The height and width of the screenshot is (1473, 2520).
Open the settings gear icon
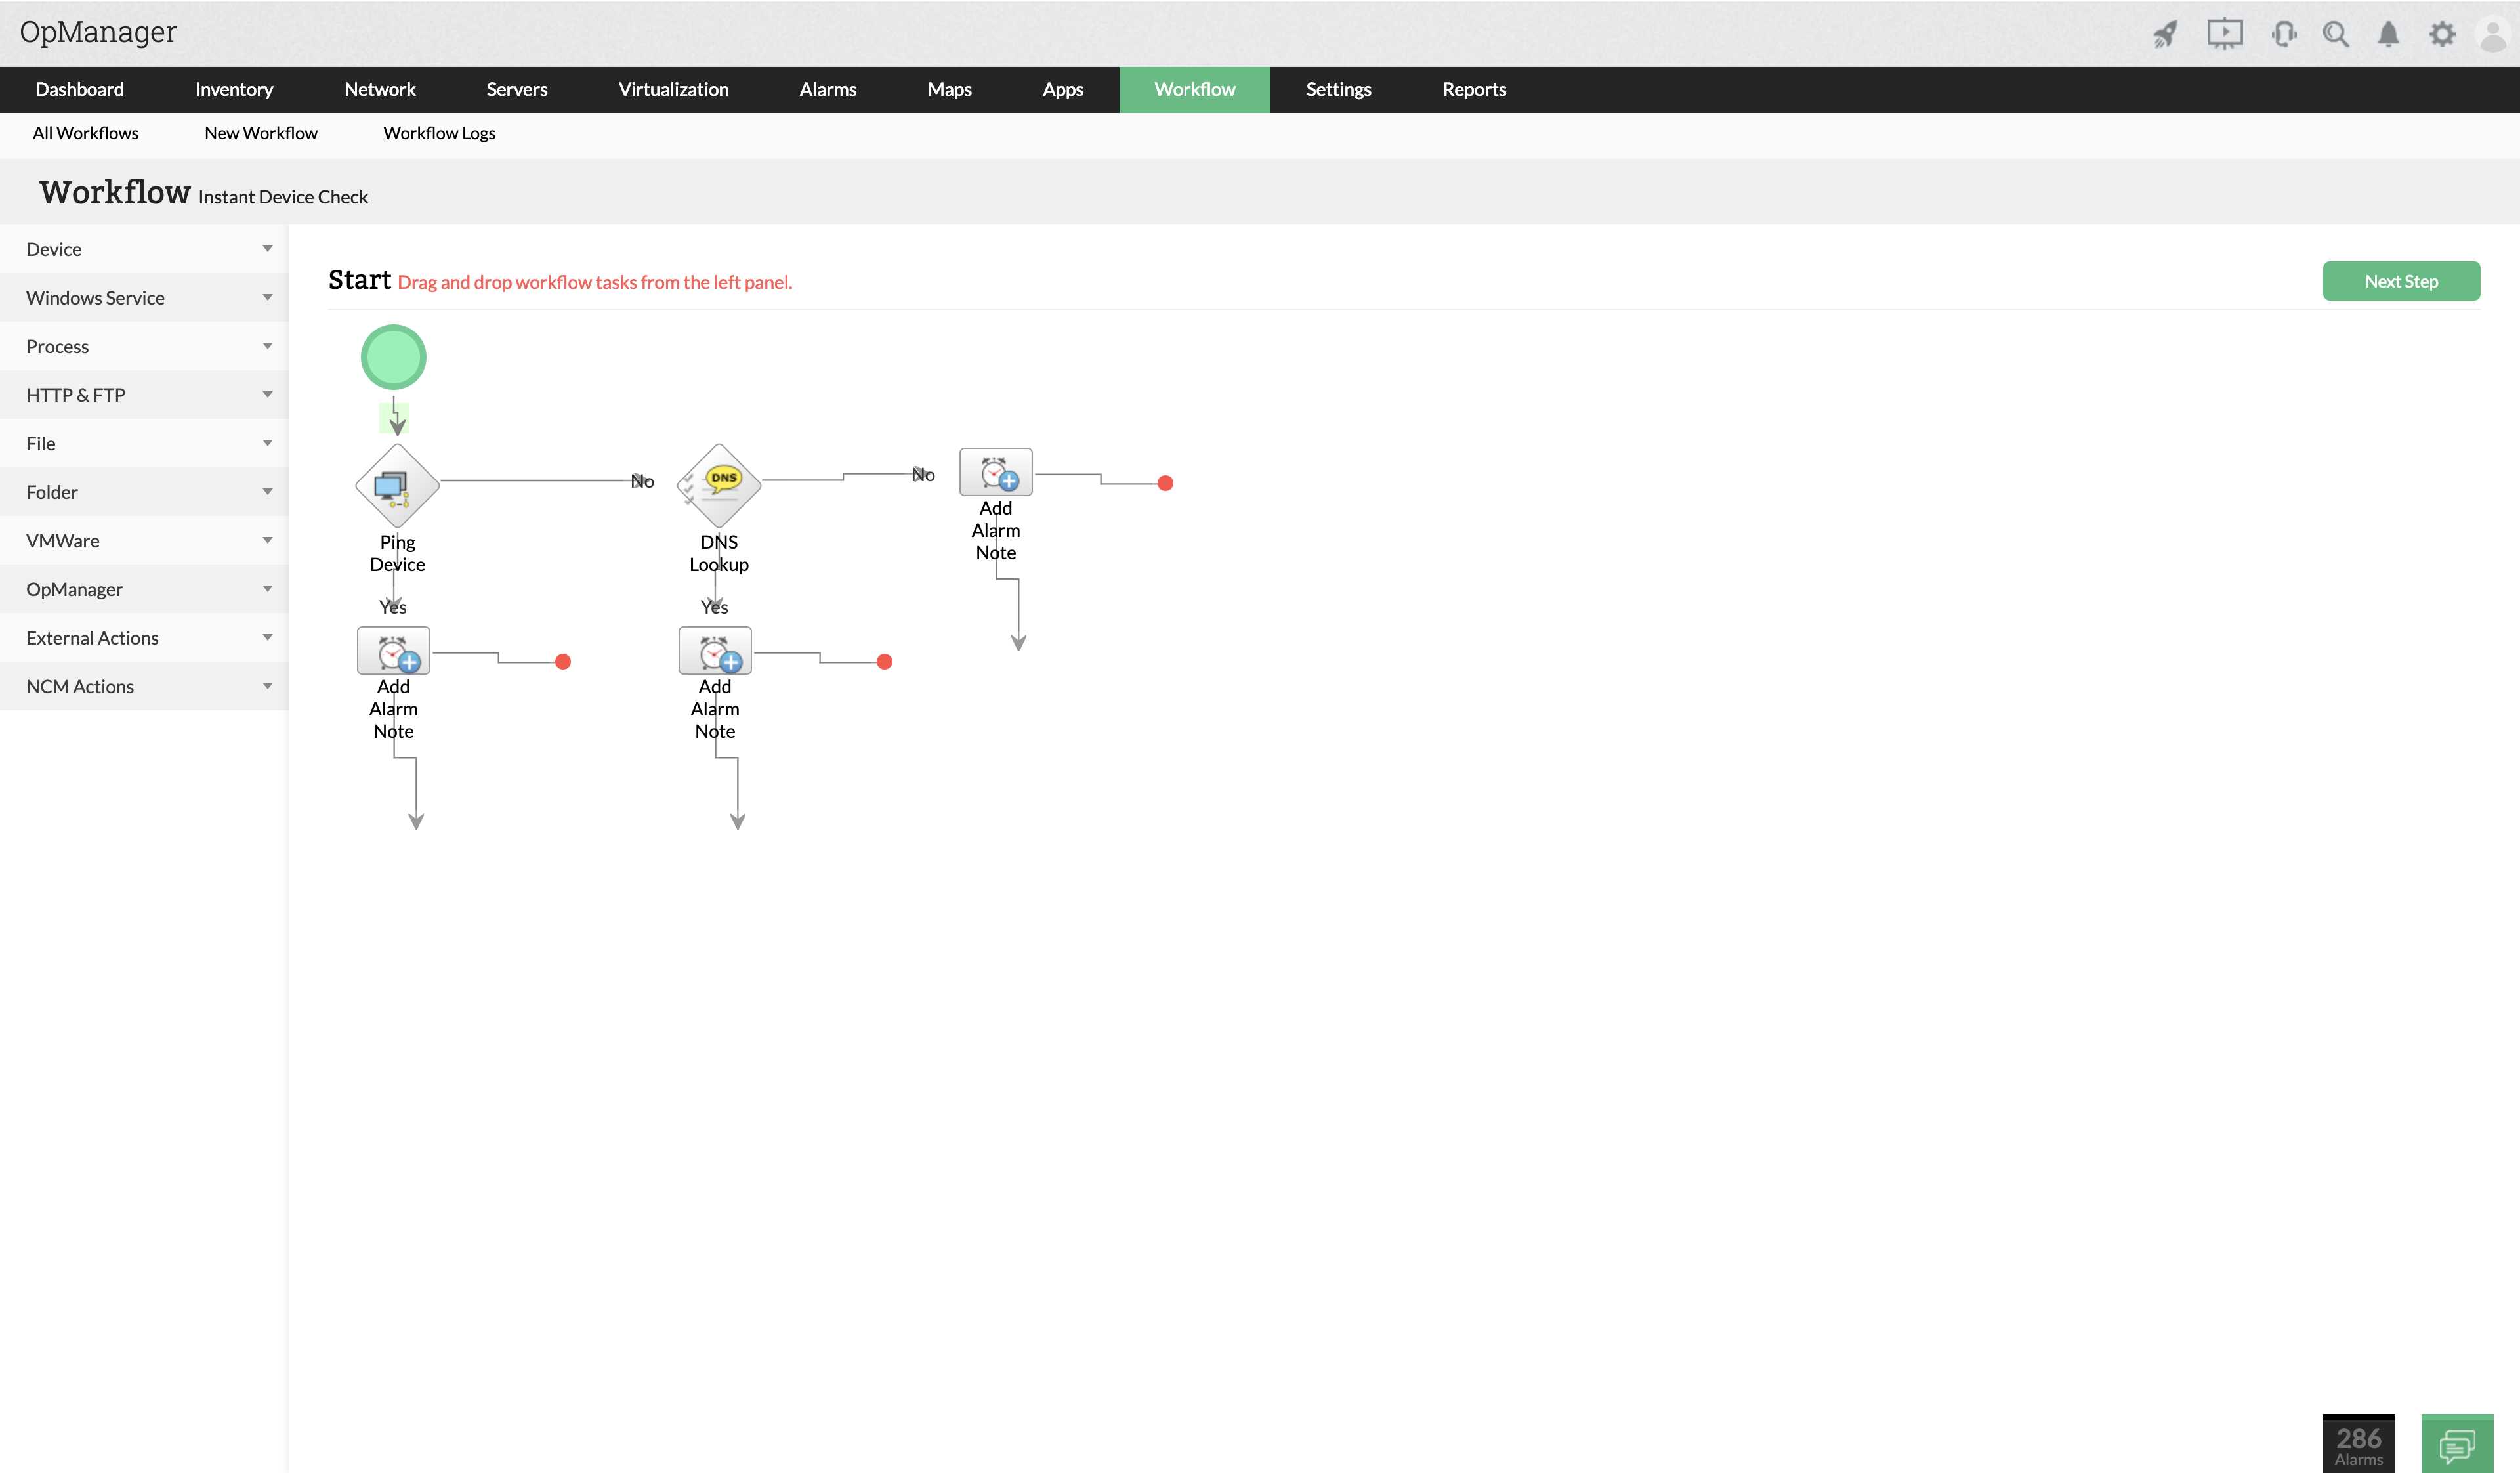click(2442, 33)
